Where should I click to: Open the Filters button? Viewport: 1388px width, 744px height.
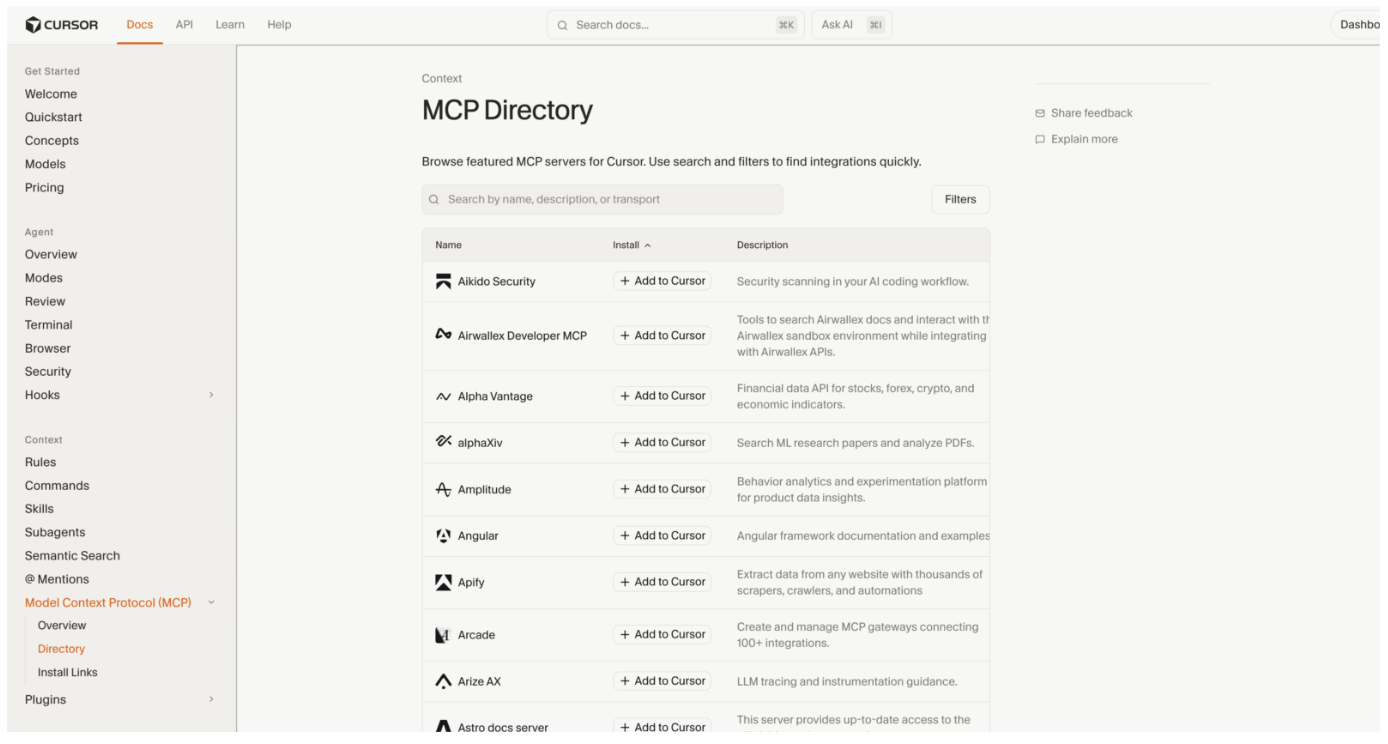[959, 199]
